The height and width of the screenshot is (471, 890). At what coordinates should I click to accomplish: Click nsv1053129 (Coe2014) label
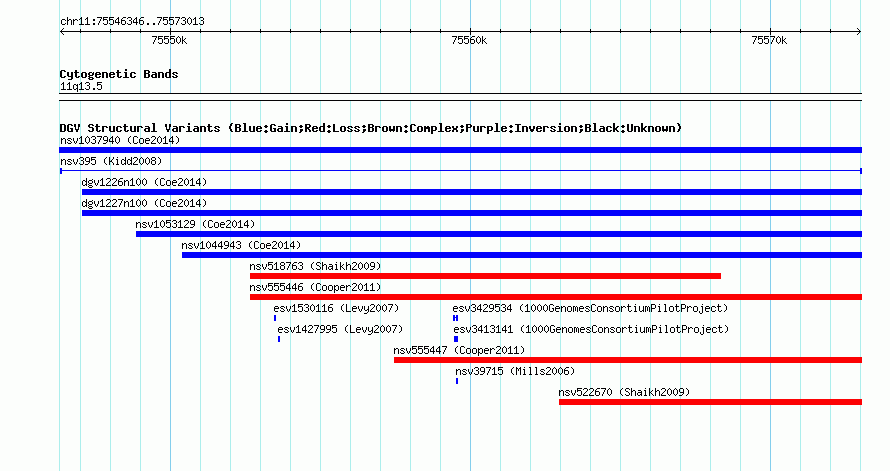pos(195,224)
